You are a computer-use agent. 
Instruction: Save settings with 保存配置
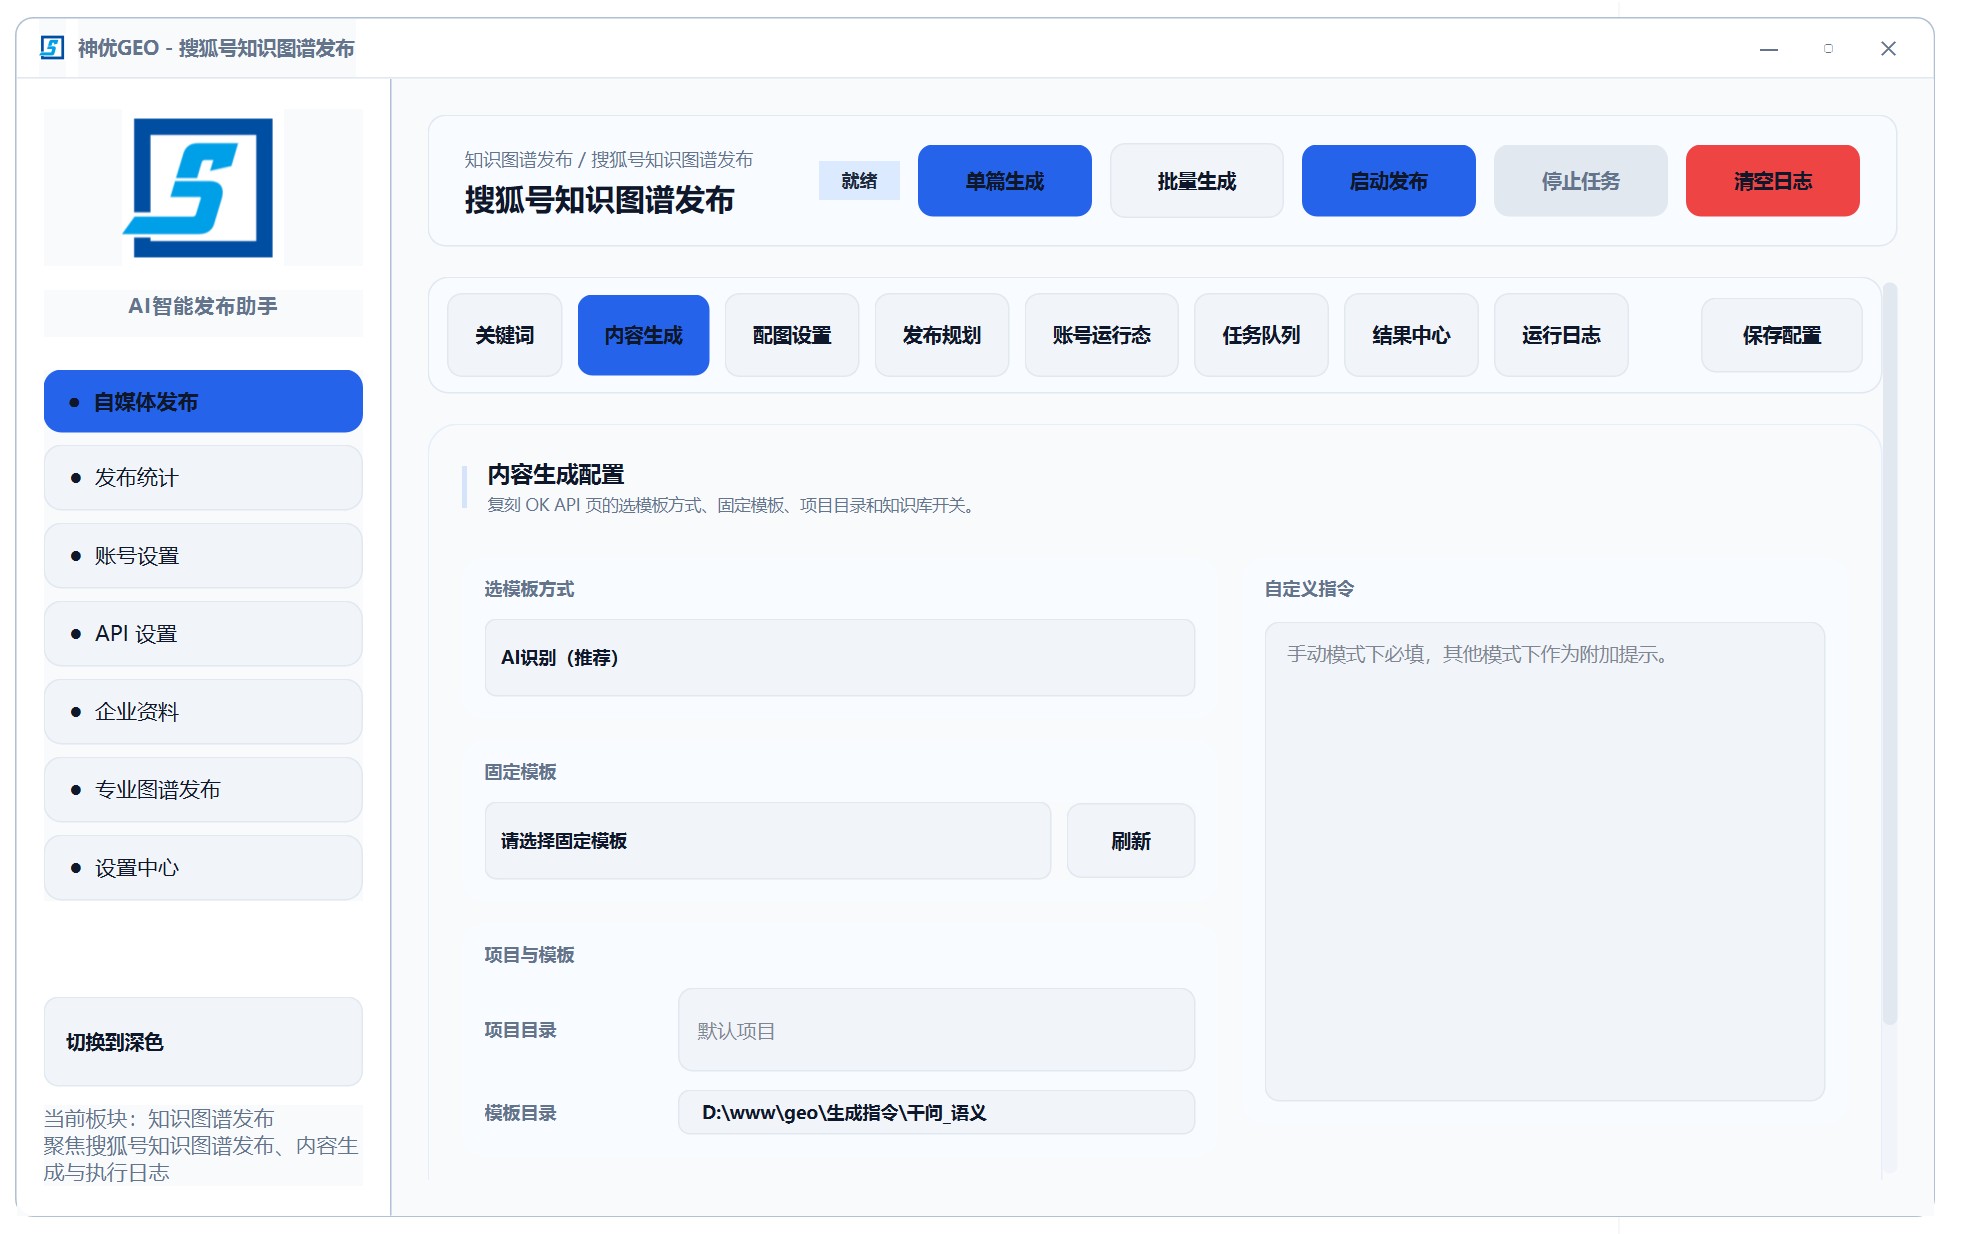pos(1781,335)
